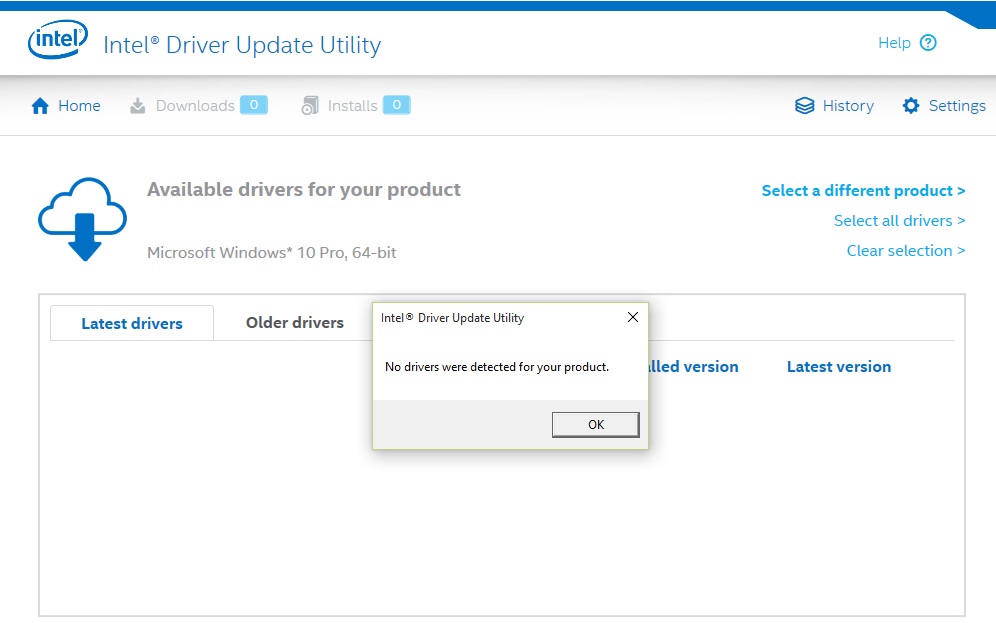Click the Help question mark icon
This screenshot has width=996, height=623.
coord(928,43)
